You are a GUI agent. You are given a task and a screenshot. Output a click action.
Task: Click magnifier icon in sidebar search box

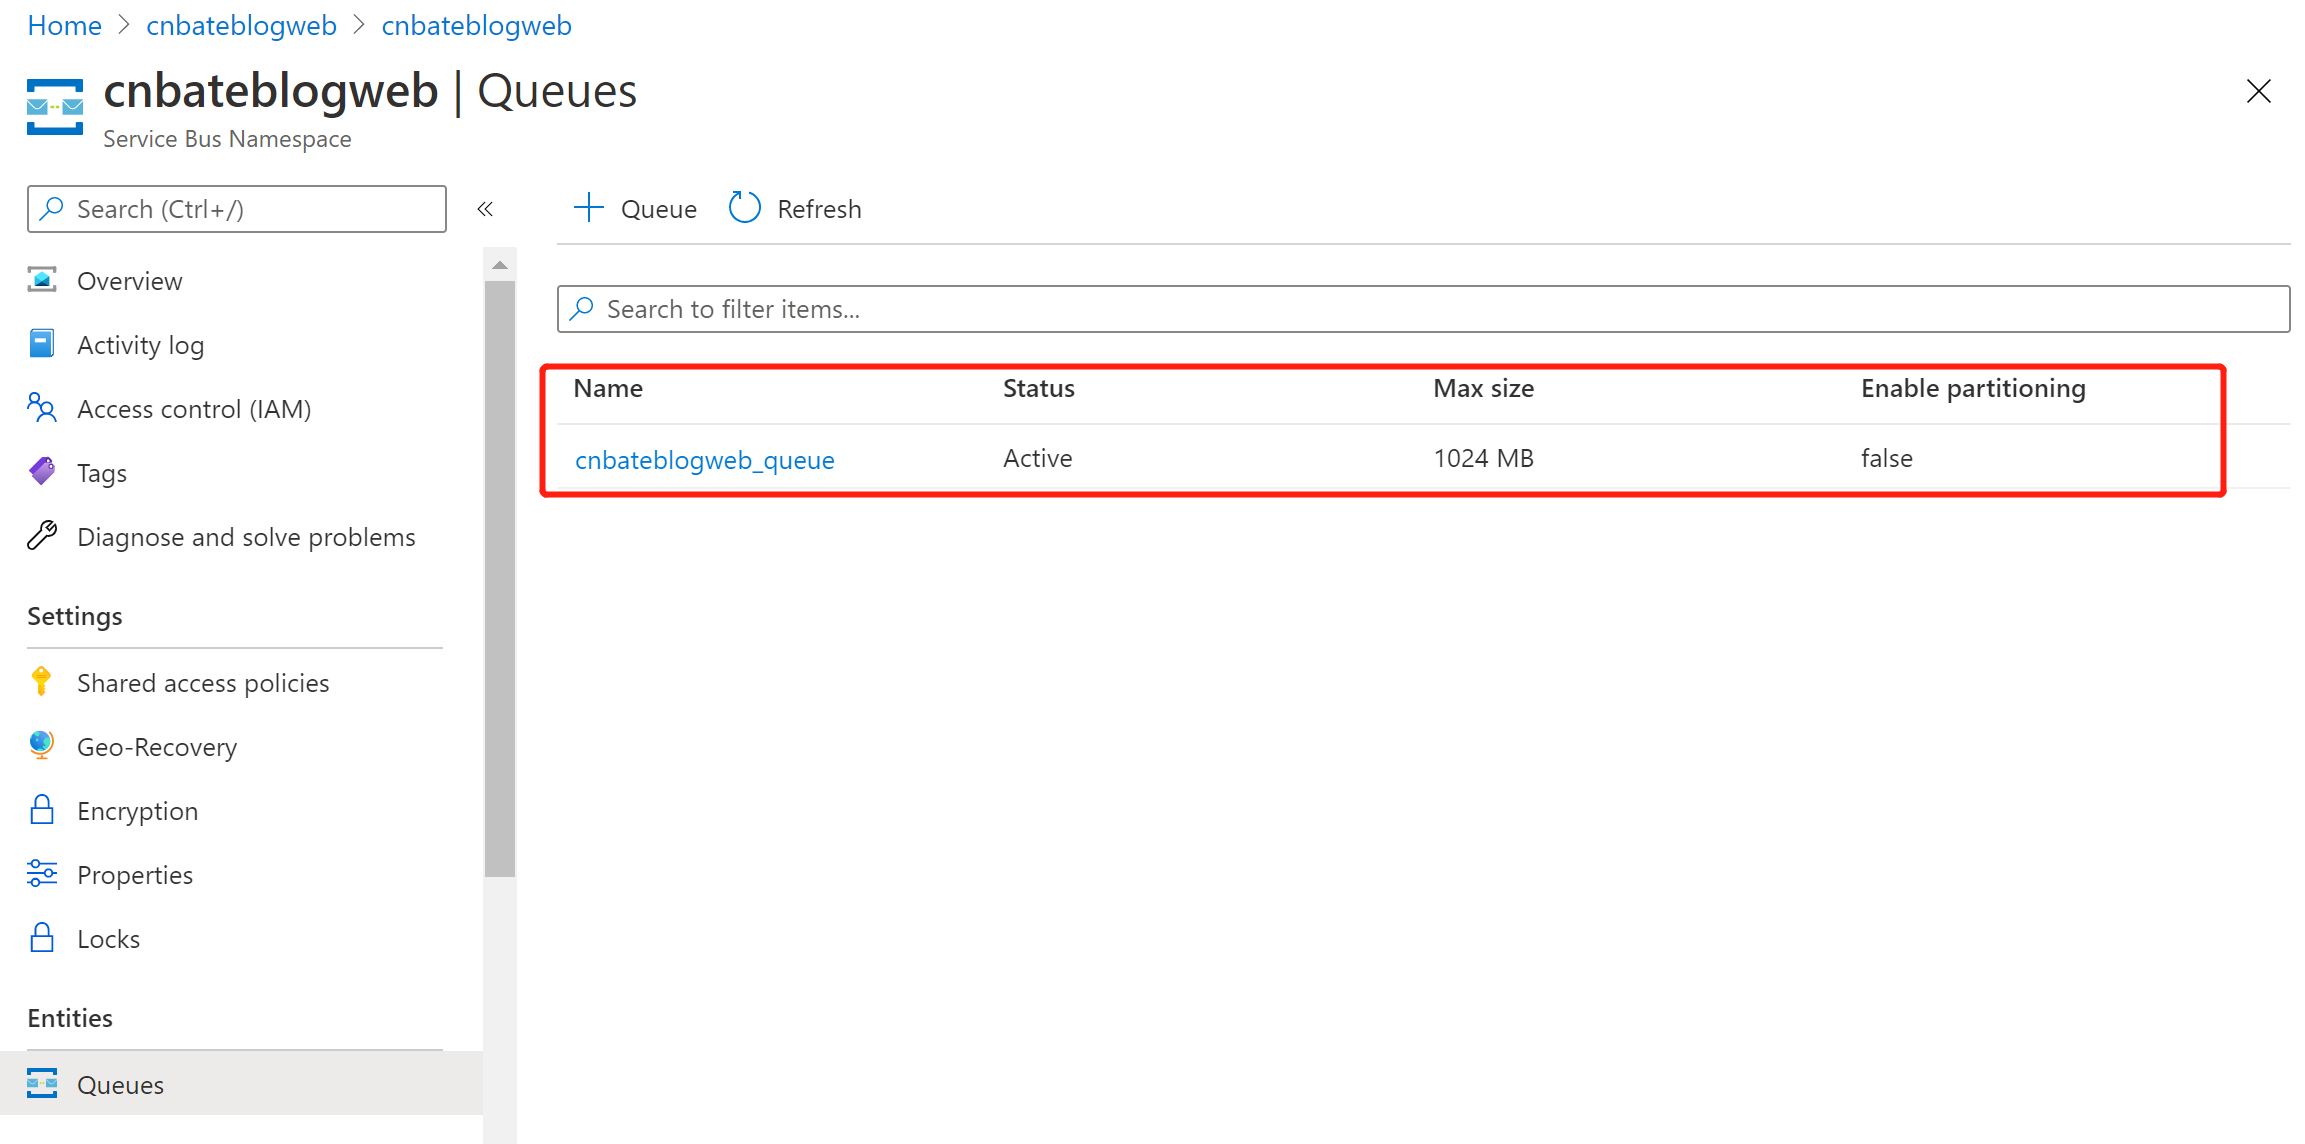(52, 208)
